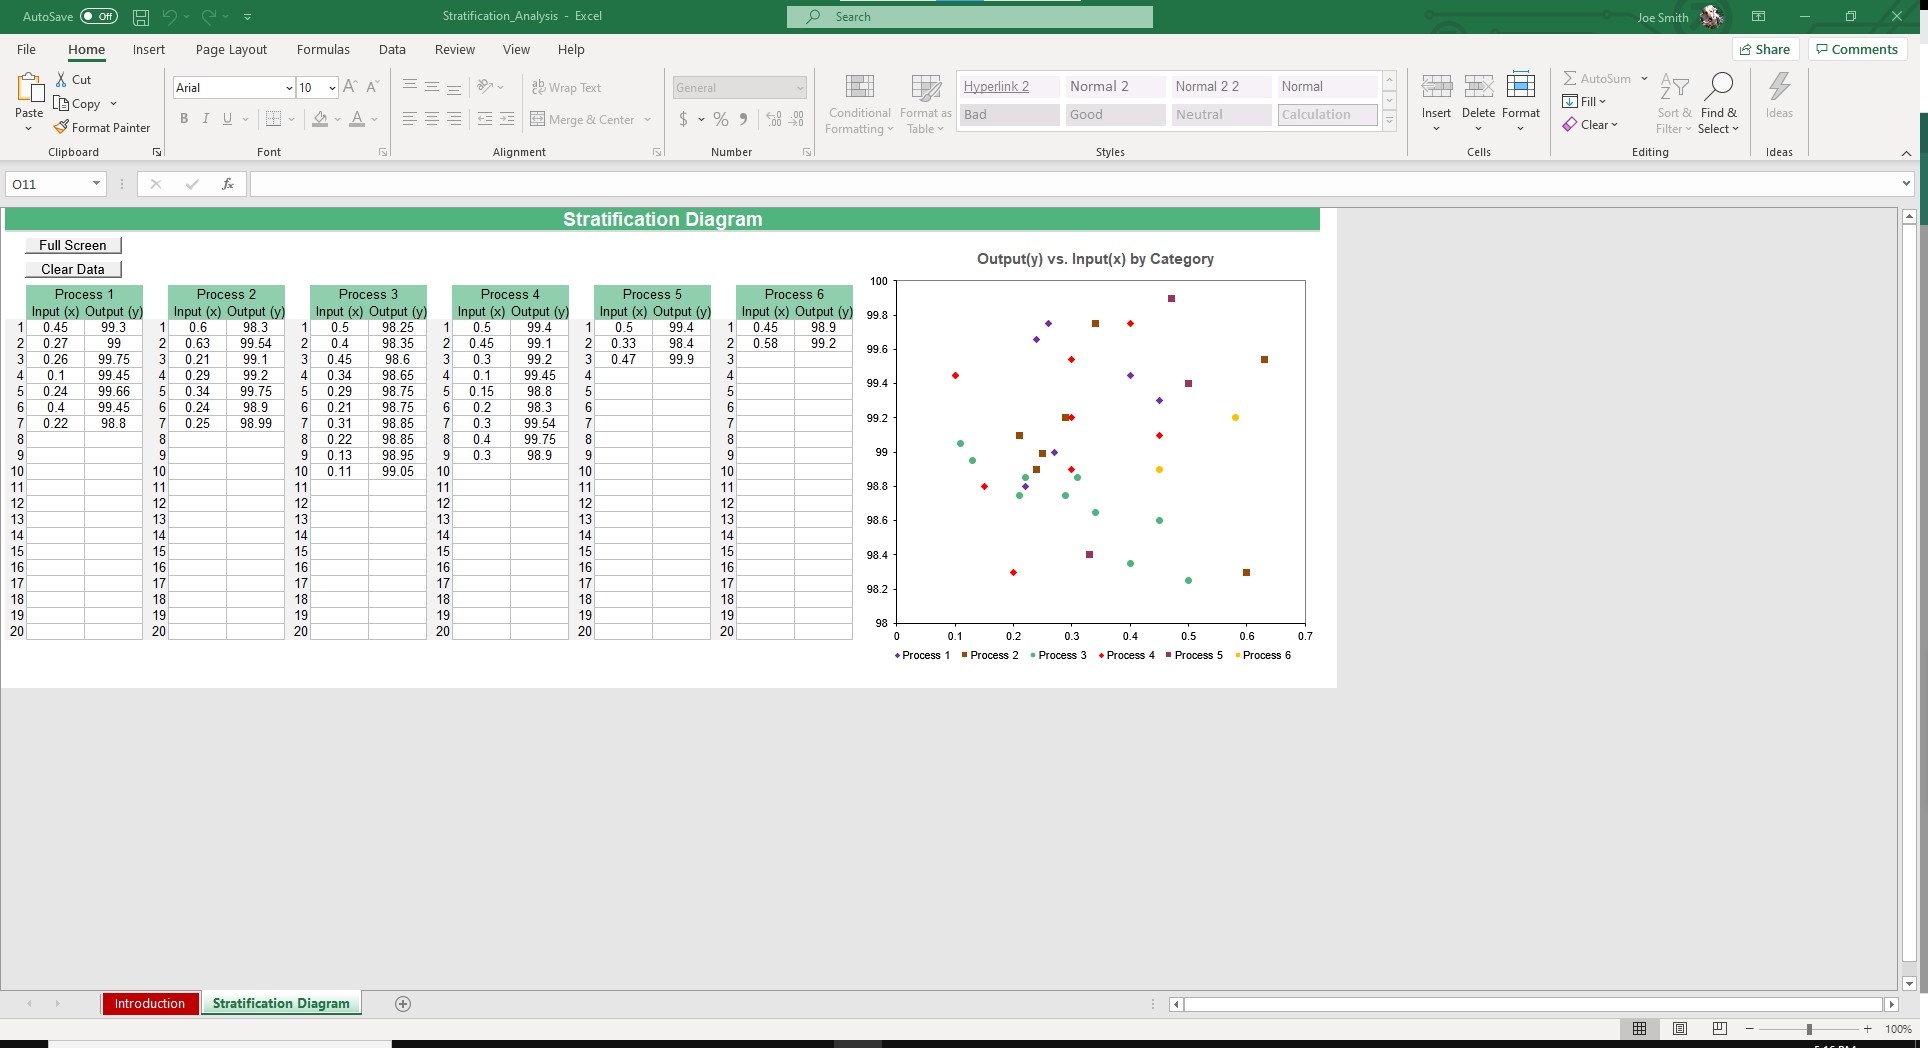
Task: Expand the Name Box dropdown
Action: pos(96,184)
